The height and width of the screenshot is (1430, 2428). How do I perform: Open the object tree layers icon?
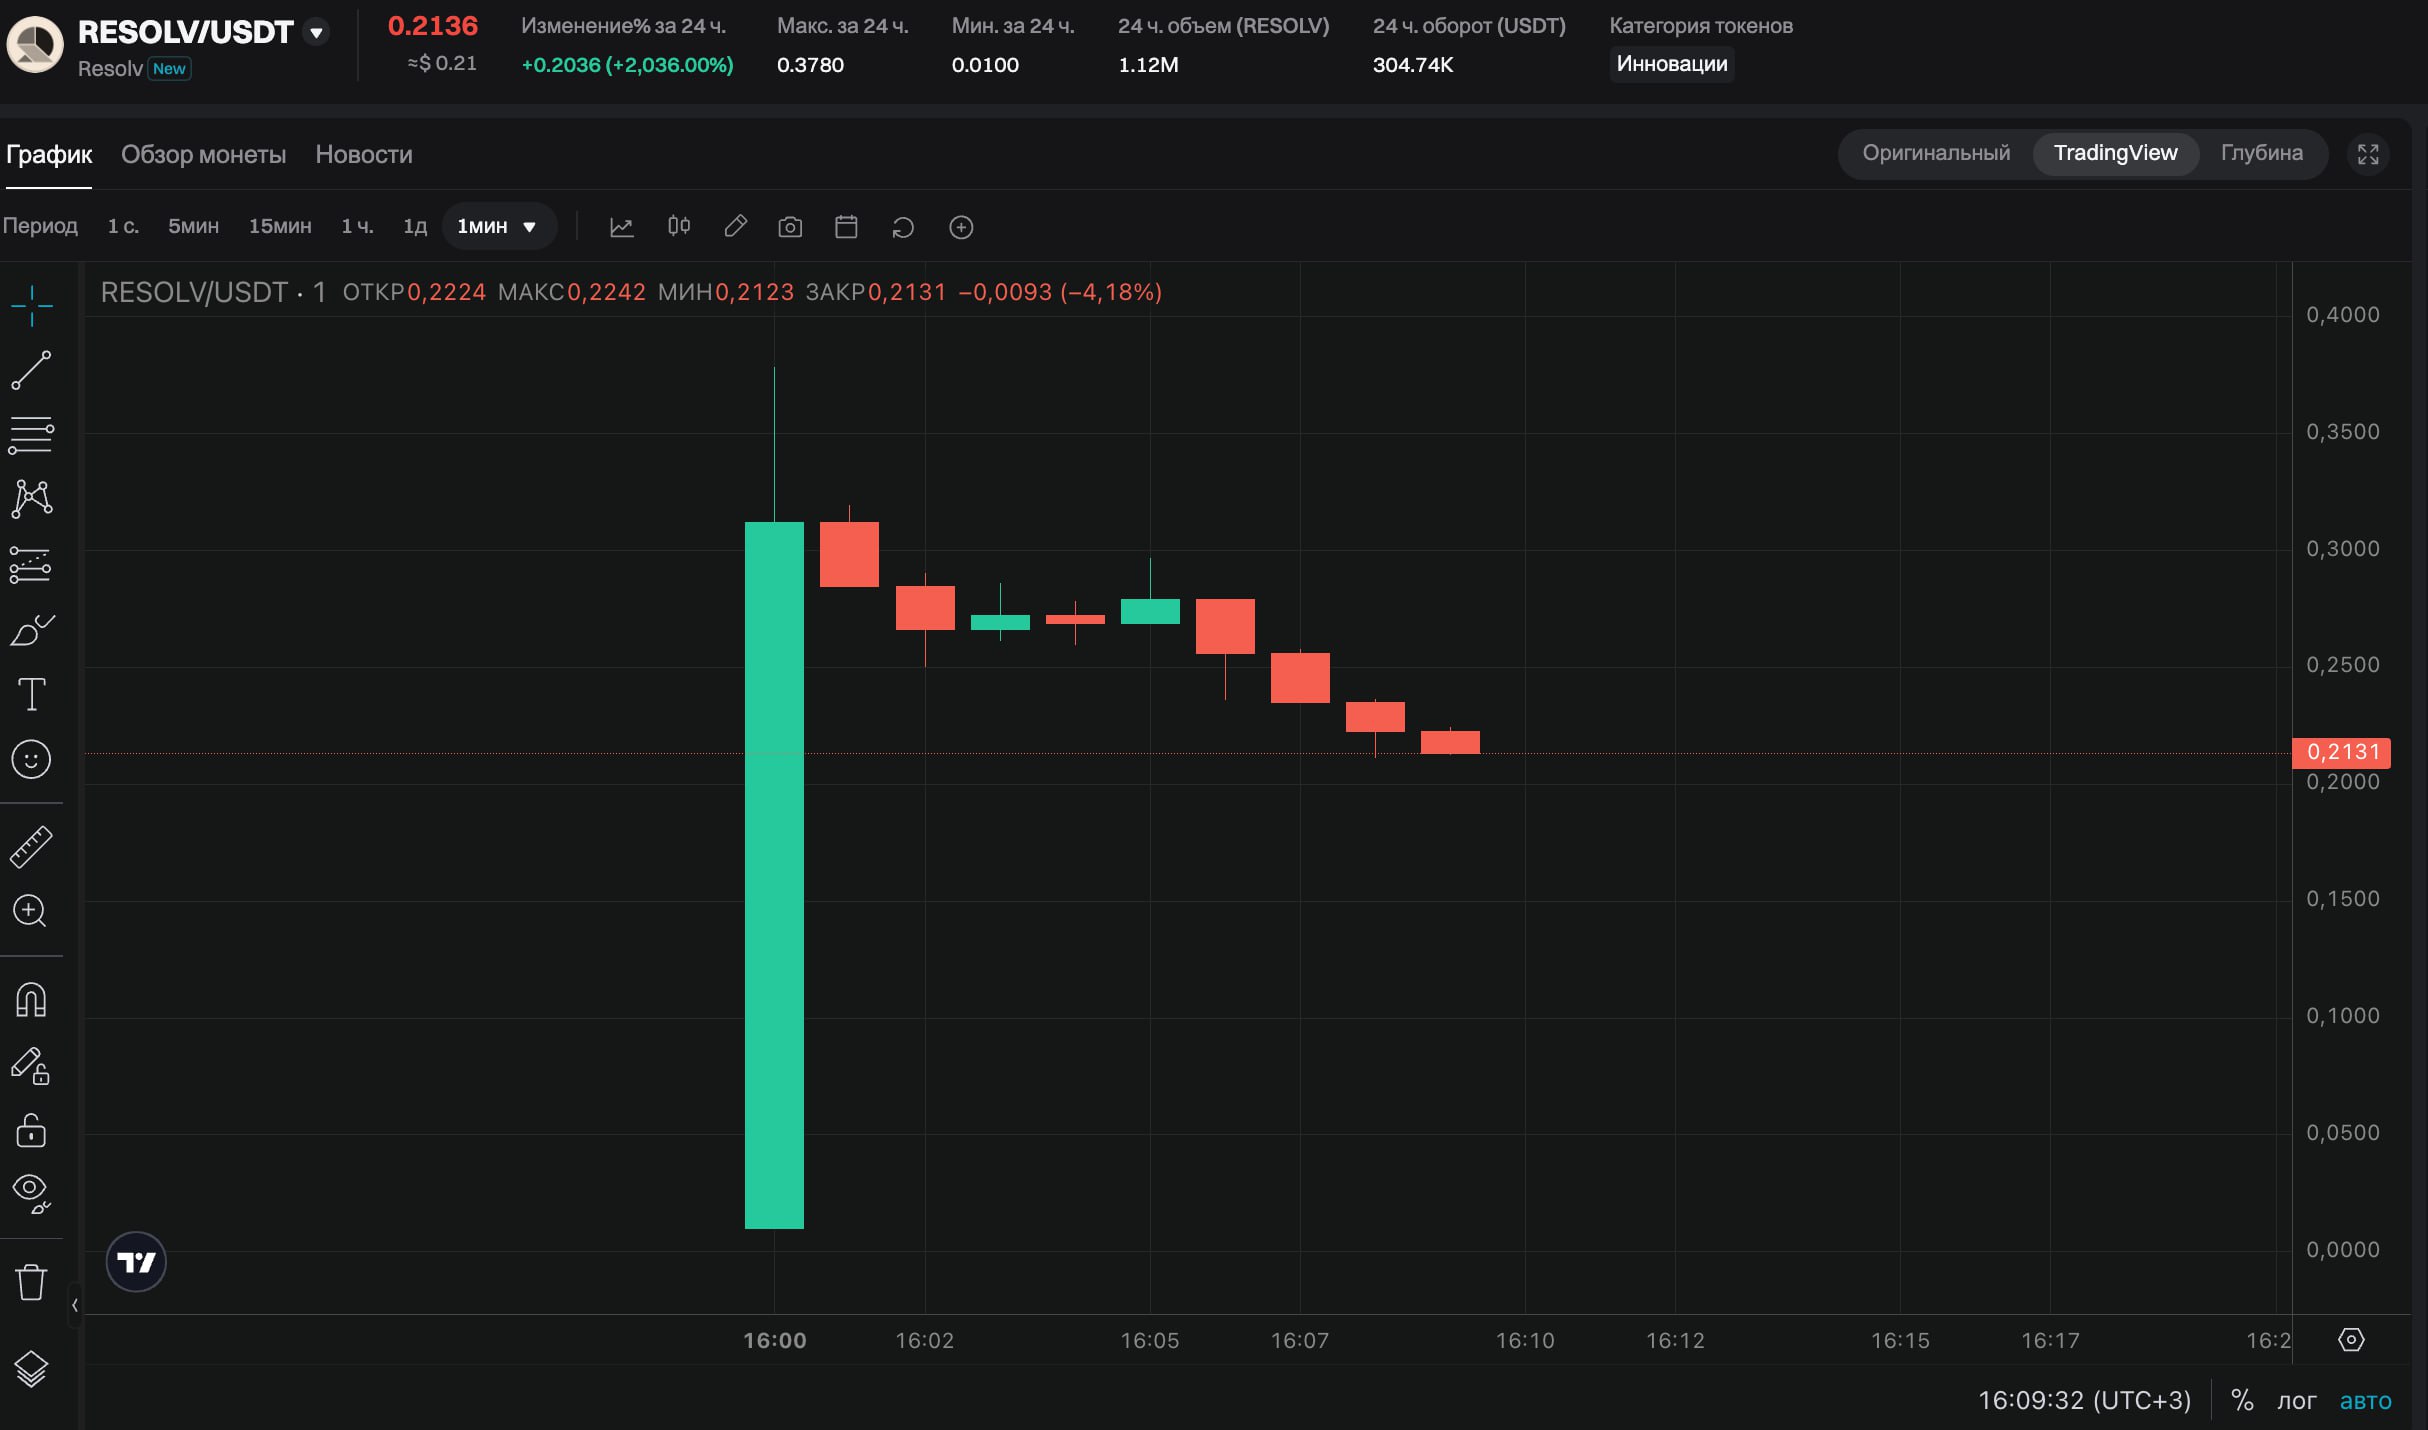(x=31, y=1369)
